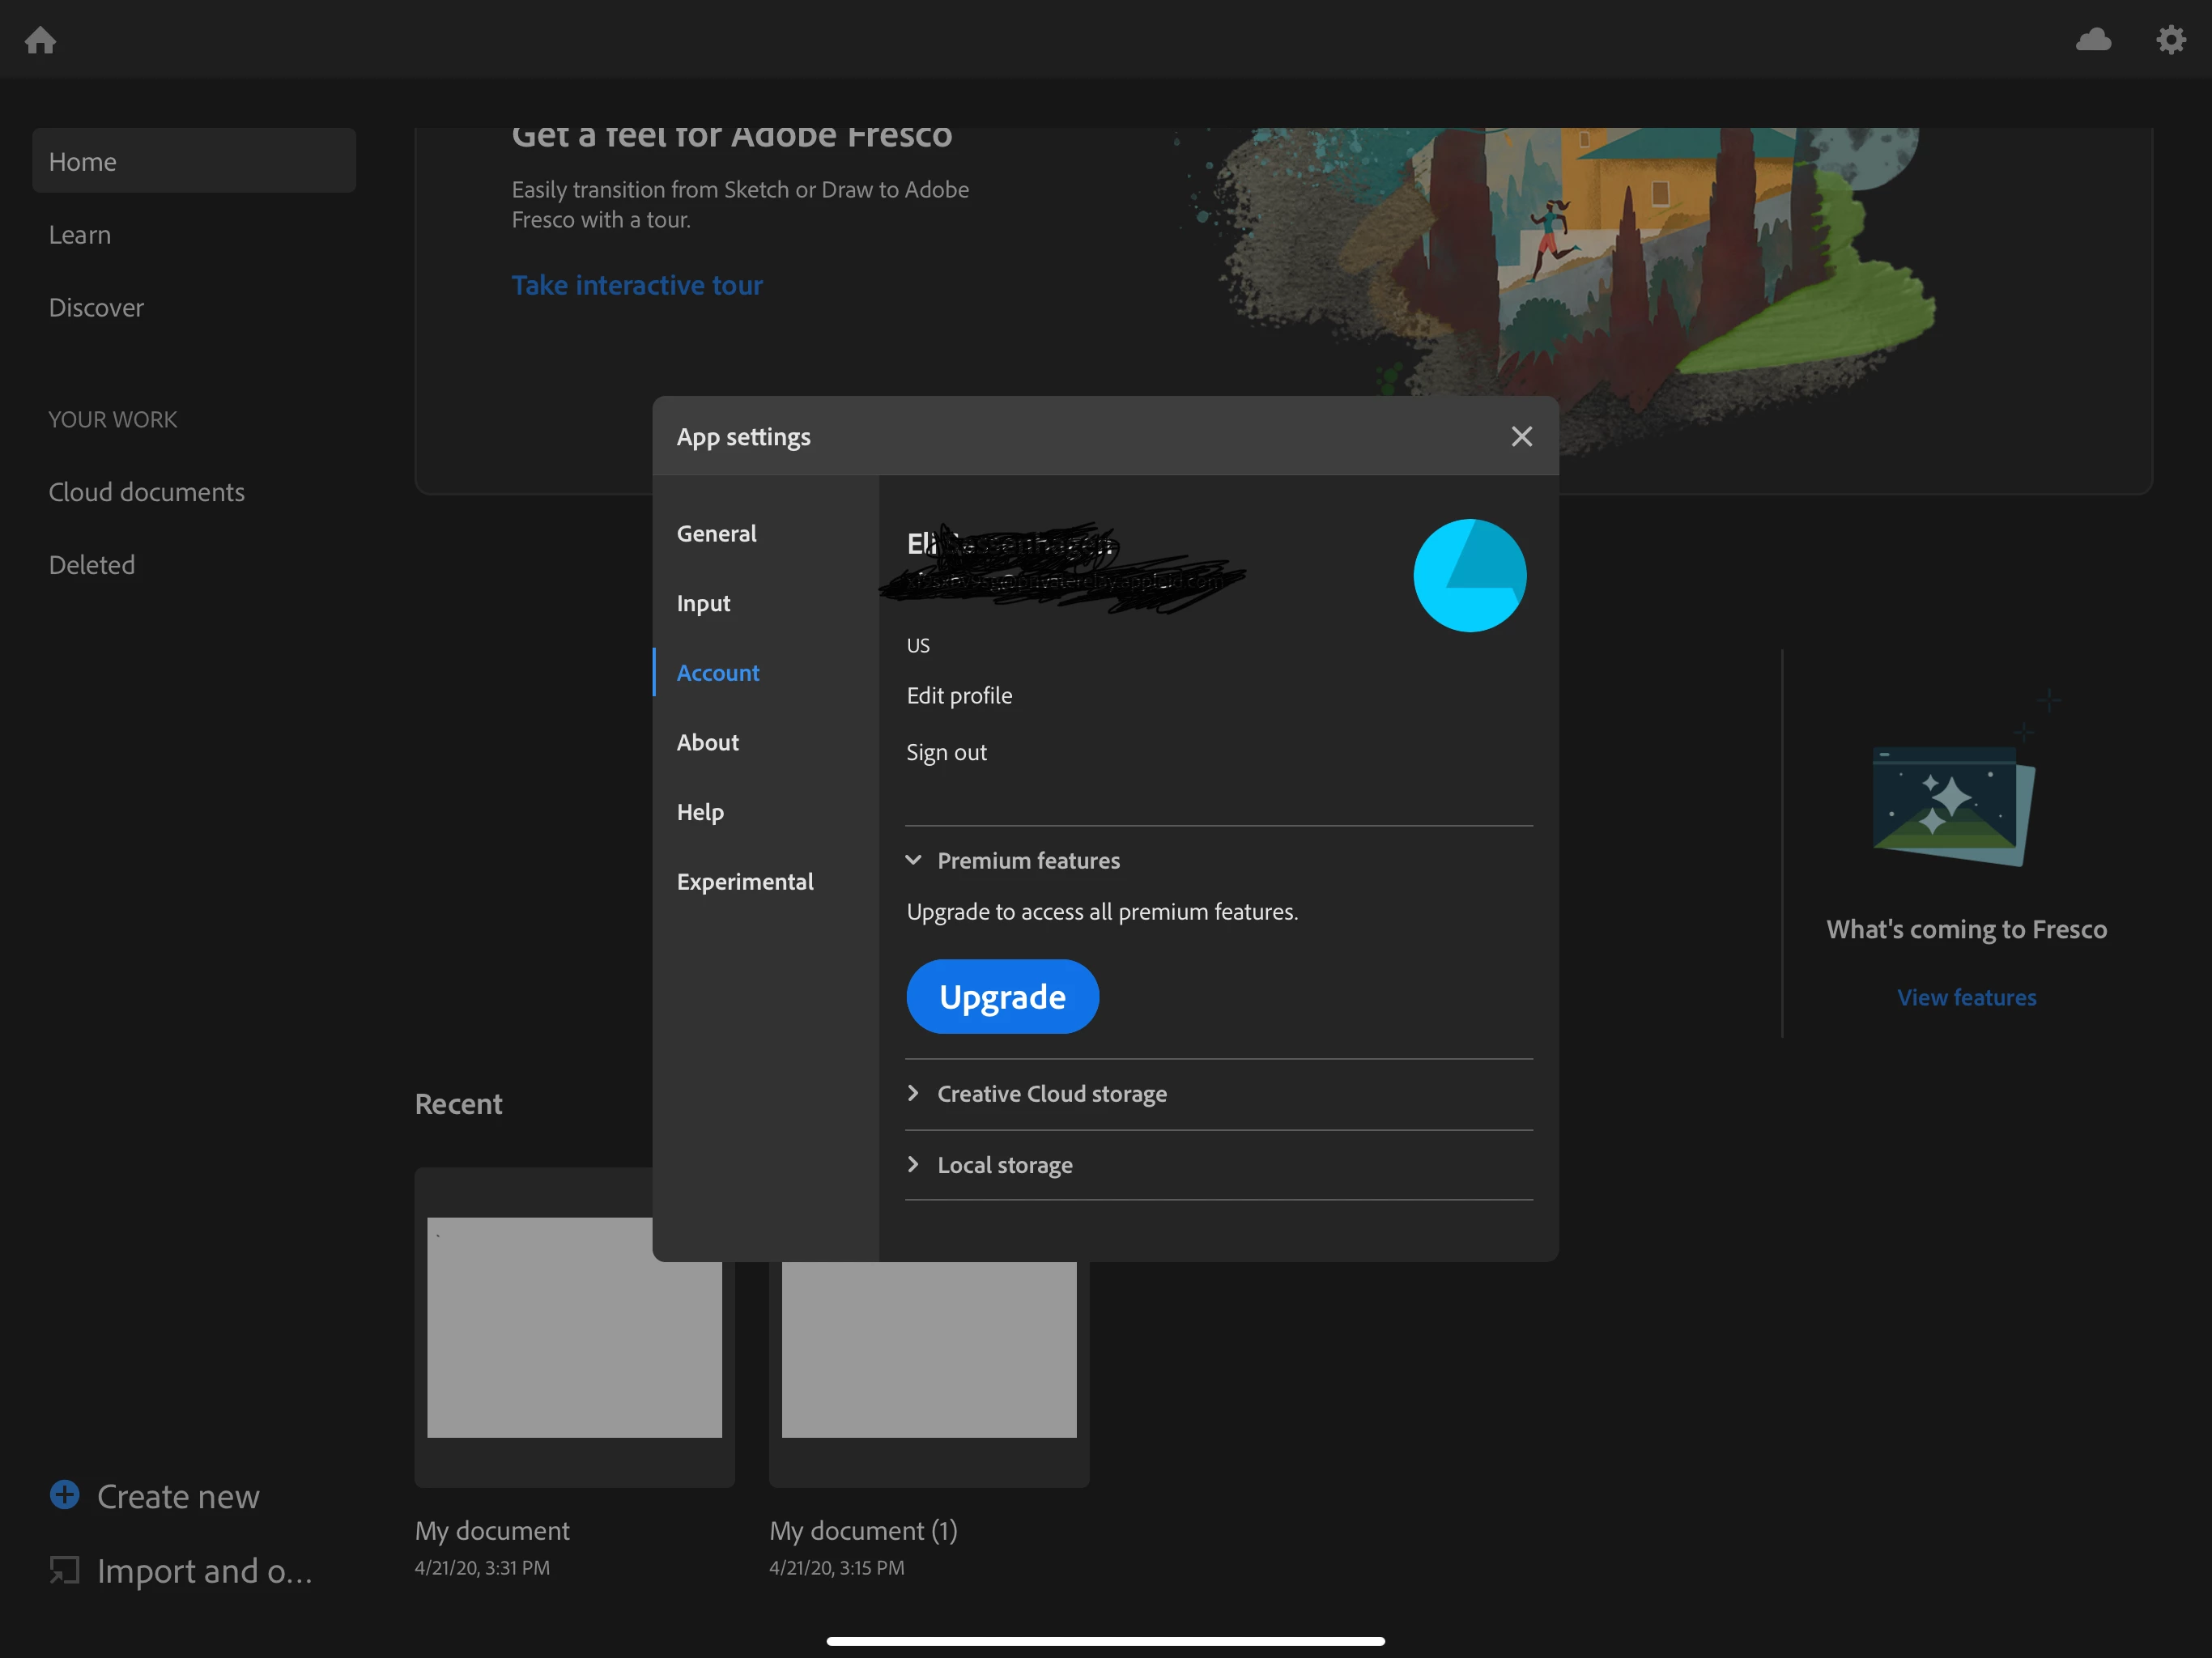Open the Input settings tab
Screen dimensions: 2212x1658
[x=703, y=603]
